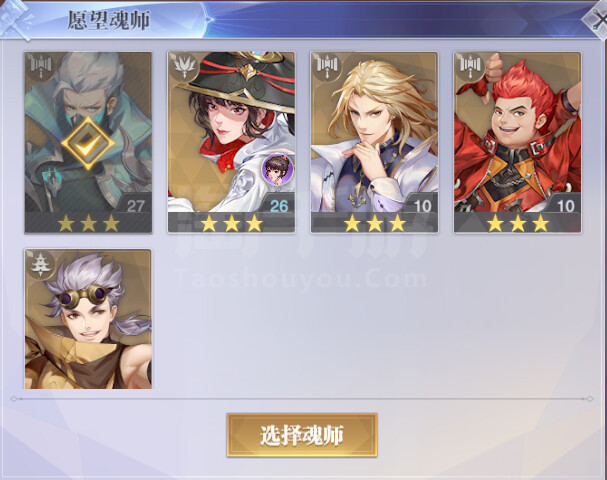Screen dimensions: 607x480
Task: Click the three stars under red-haired card
Action: tap(518, 223)
